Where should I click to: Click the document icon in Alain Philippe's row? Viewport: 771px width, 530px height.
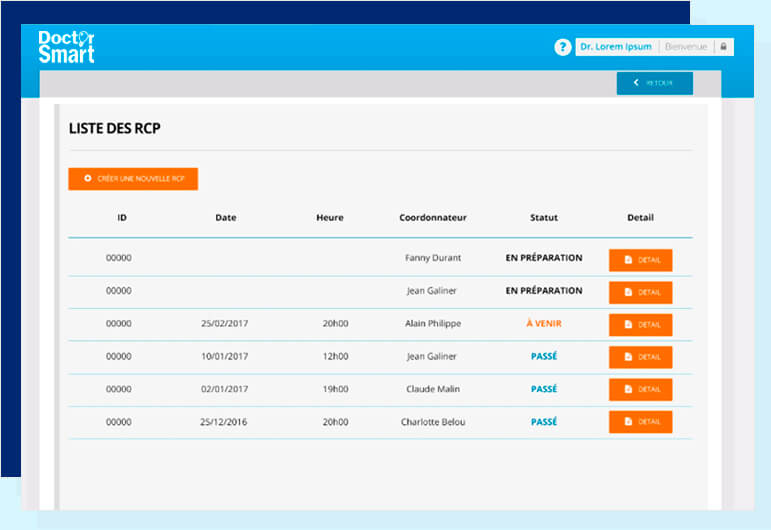tap(628, 325)
